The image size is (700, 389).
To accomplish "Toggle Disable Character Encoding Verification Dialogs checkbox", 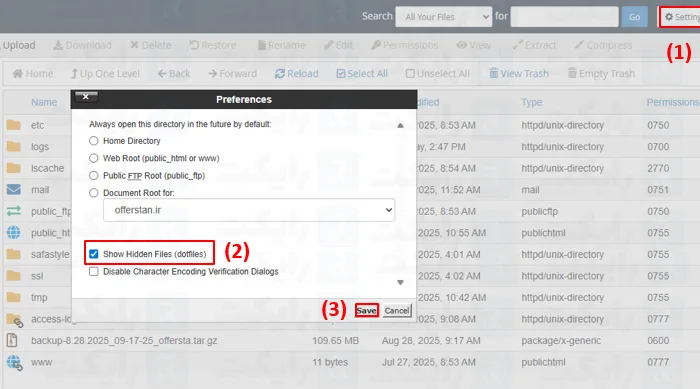I will [x=93, y=272].
